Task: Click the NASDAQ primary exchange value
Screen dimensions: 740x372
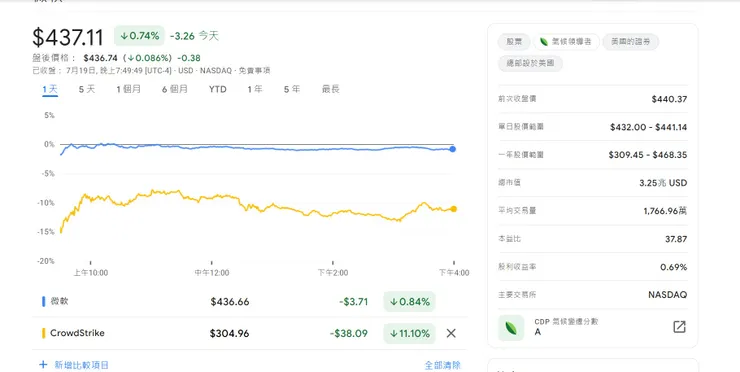Action: pos(667,295)
